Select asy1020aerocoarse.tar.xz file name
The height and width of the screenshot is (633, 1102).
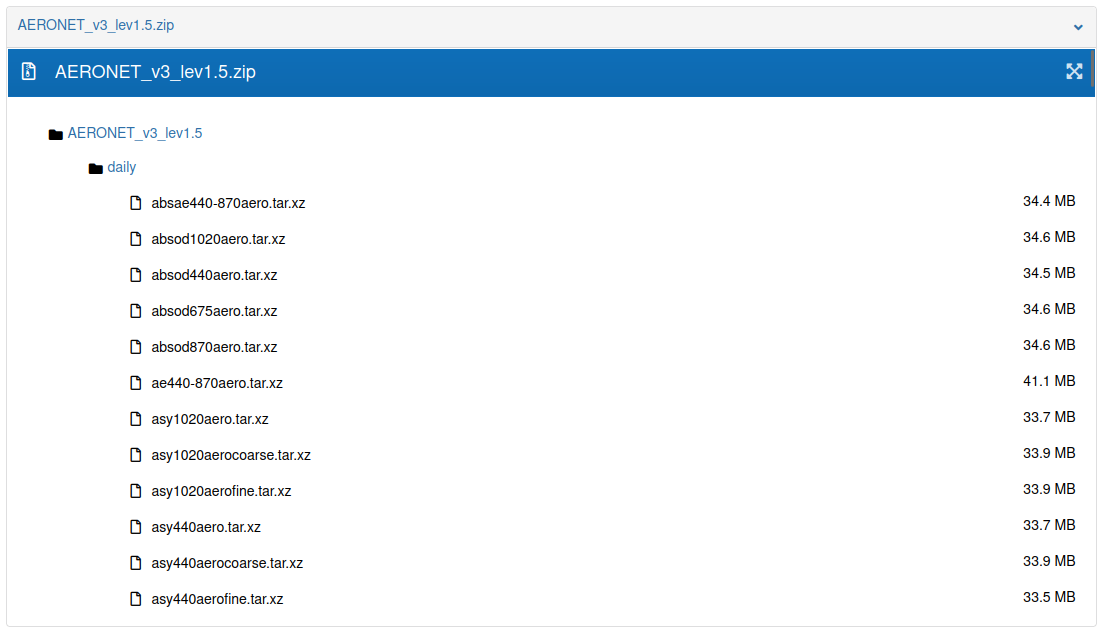click(x=231, y=455)
